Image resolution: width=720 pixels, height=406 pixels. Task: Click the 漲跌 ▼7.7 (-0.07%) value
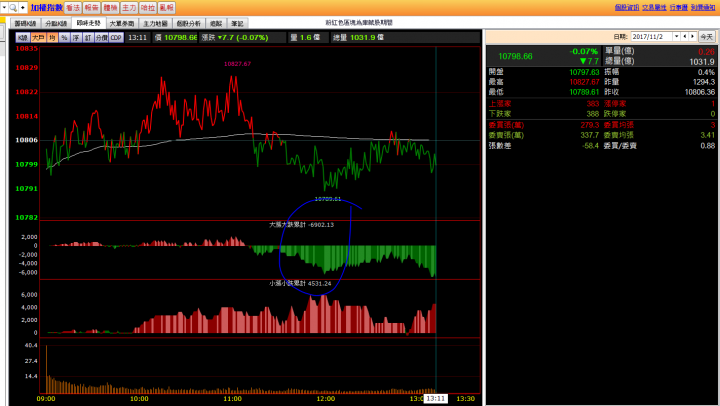[x=235, y=38]
